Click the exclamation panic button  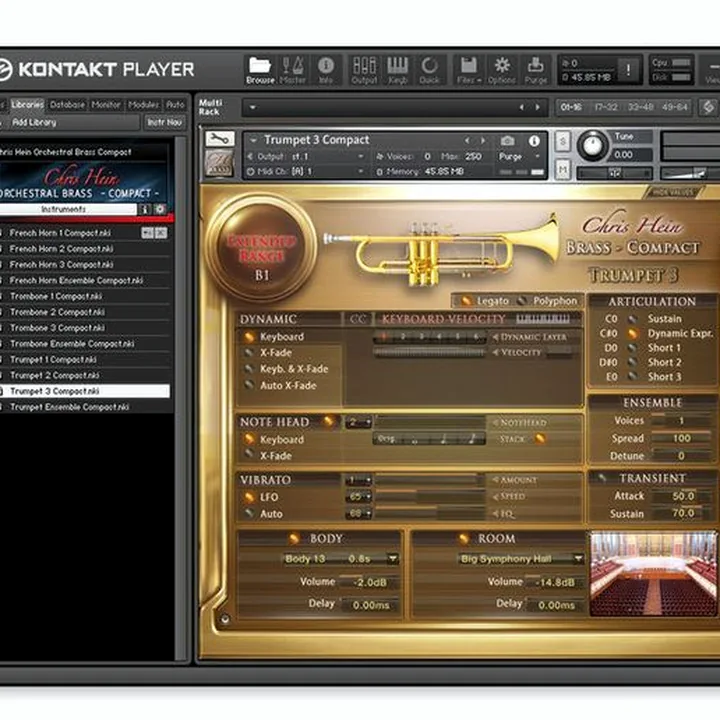(628, 70)
